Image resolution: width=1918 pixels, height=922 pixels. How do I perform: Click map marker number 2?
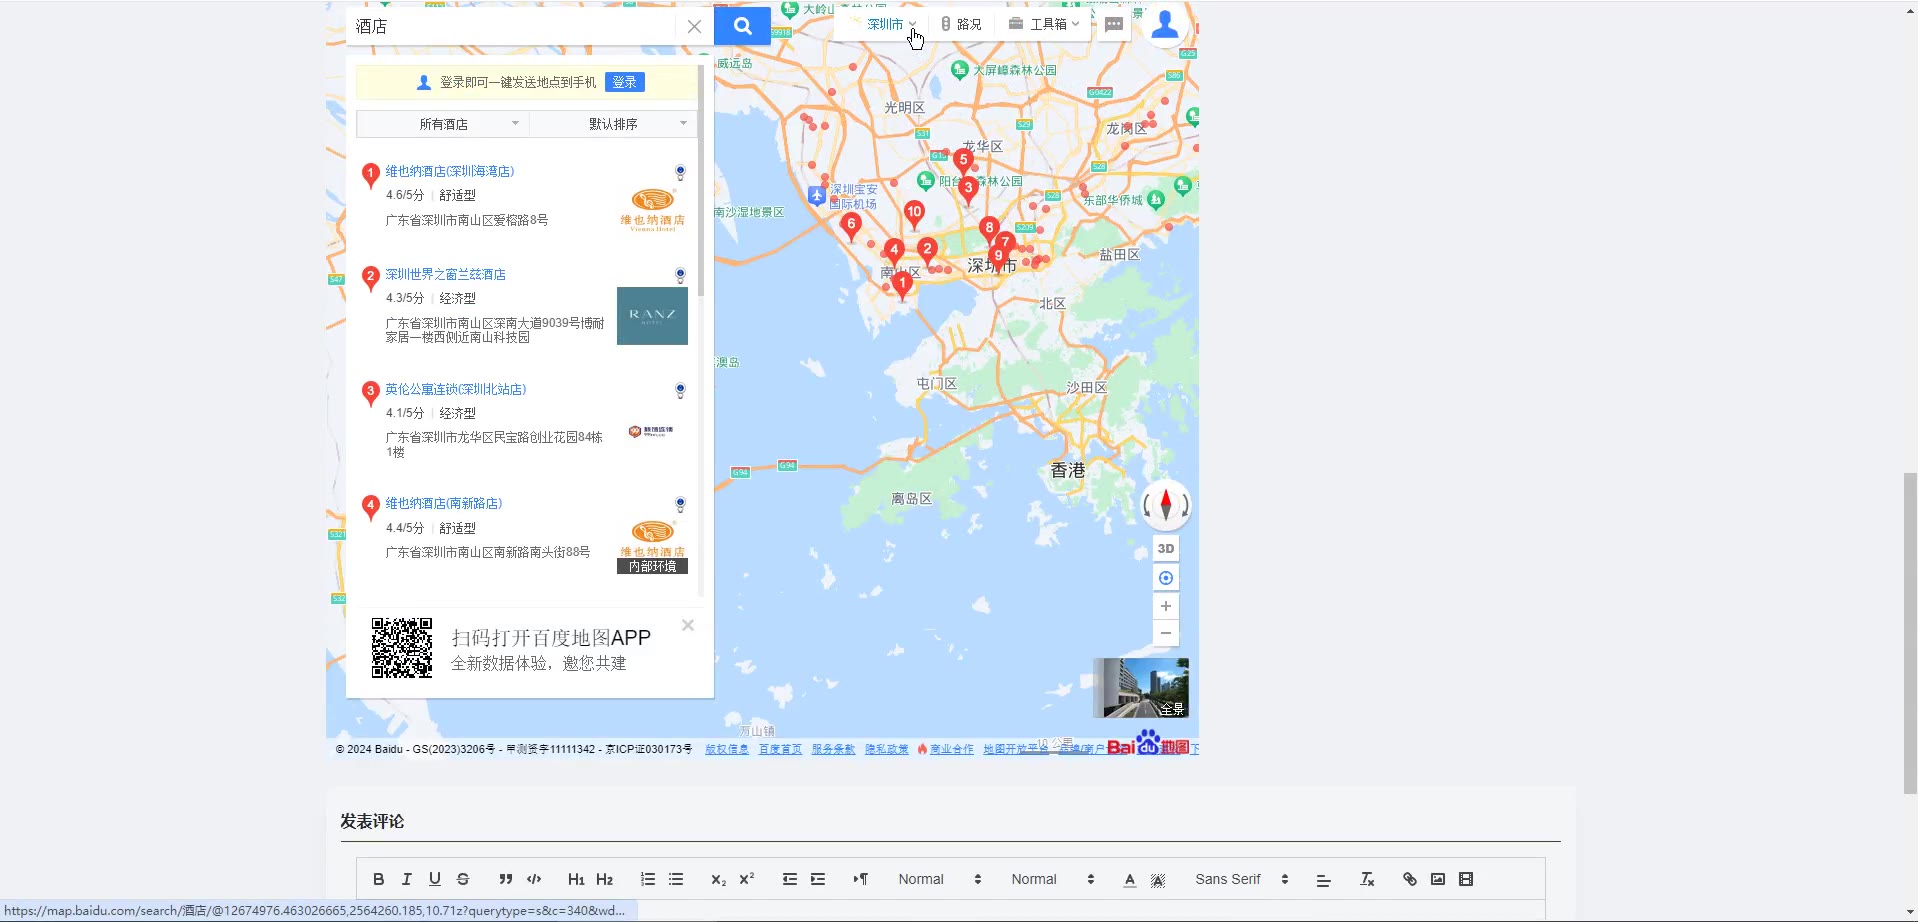pyautogui.click(x=927, y=250)
